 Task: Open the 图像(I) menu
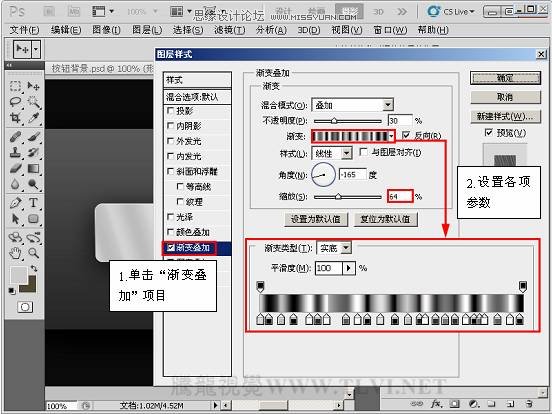click(x=106, y=30)
